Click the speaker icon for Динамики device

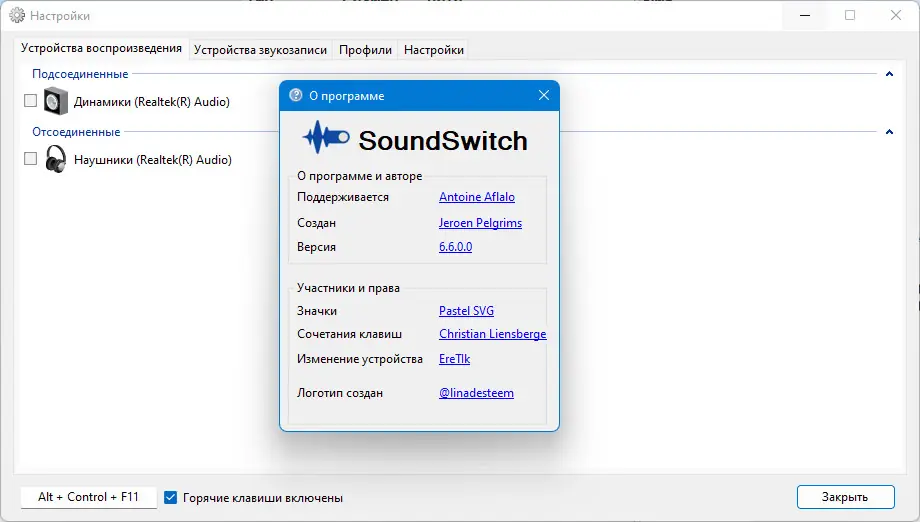(x=56, y=101)
